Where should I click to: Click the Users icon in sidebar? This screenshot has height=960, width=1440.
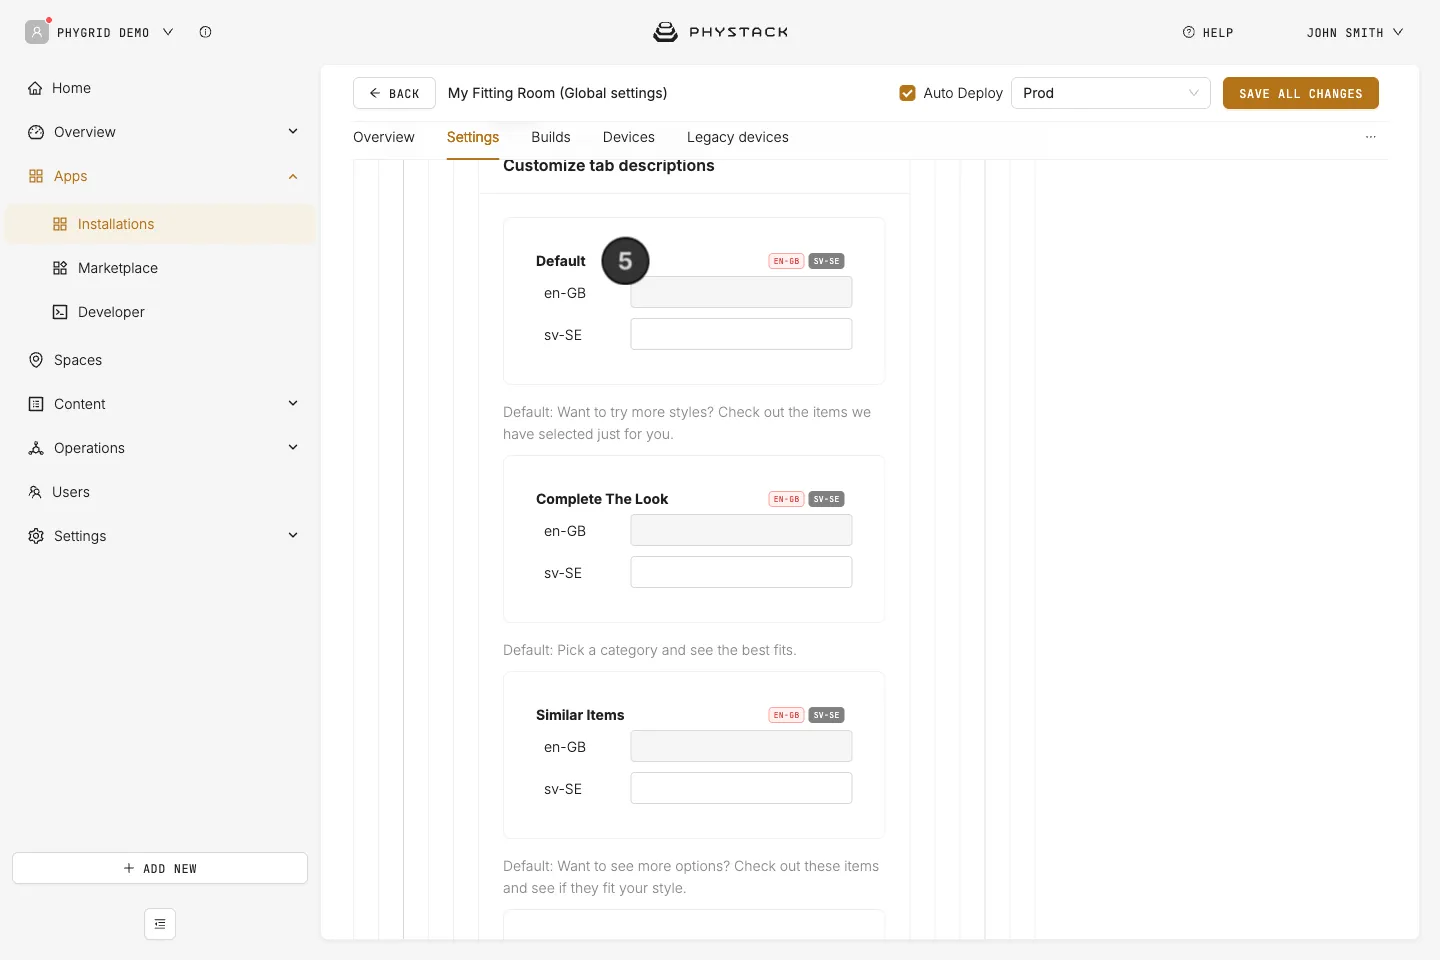(x=35, y=492)
